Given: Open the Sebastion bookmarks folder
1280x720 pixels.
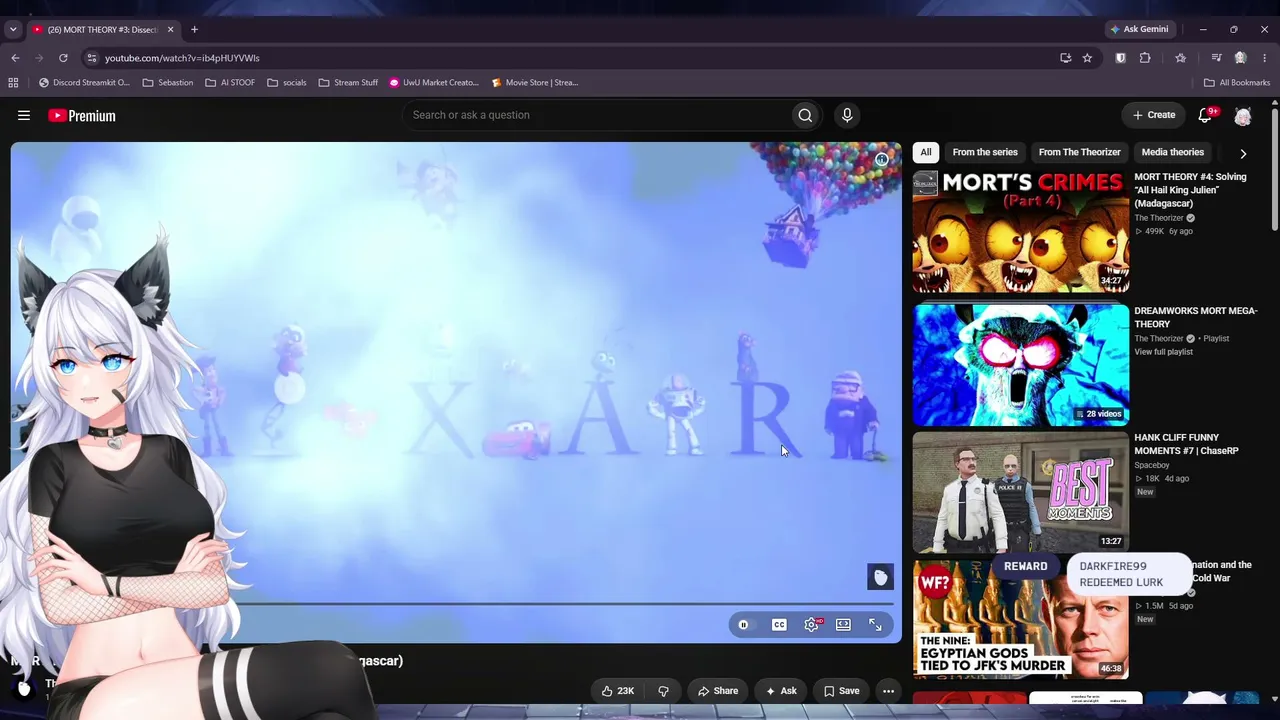Looking at the screenshot, I should pos(168,83).
